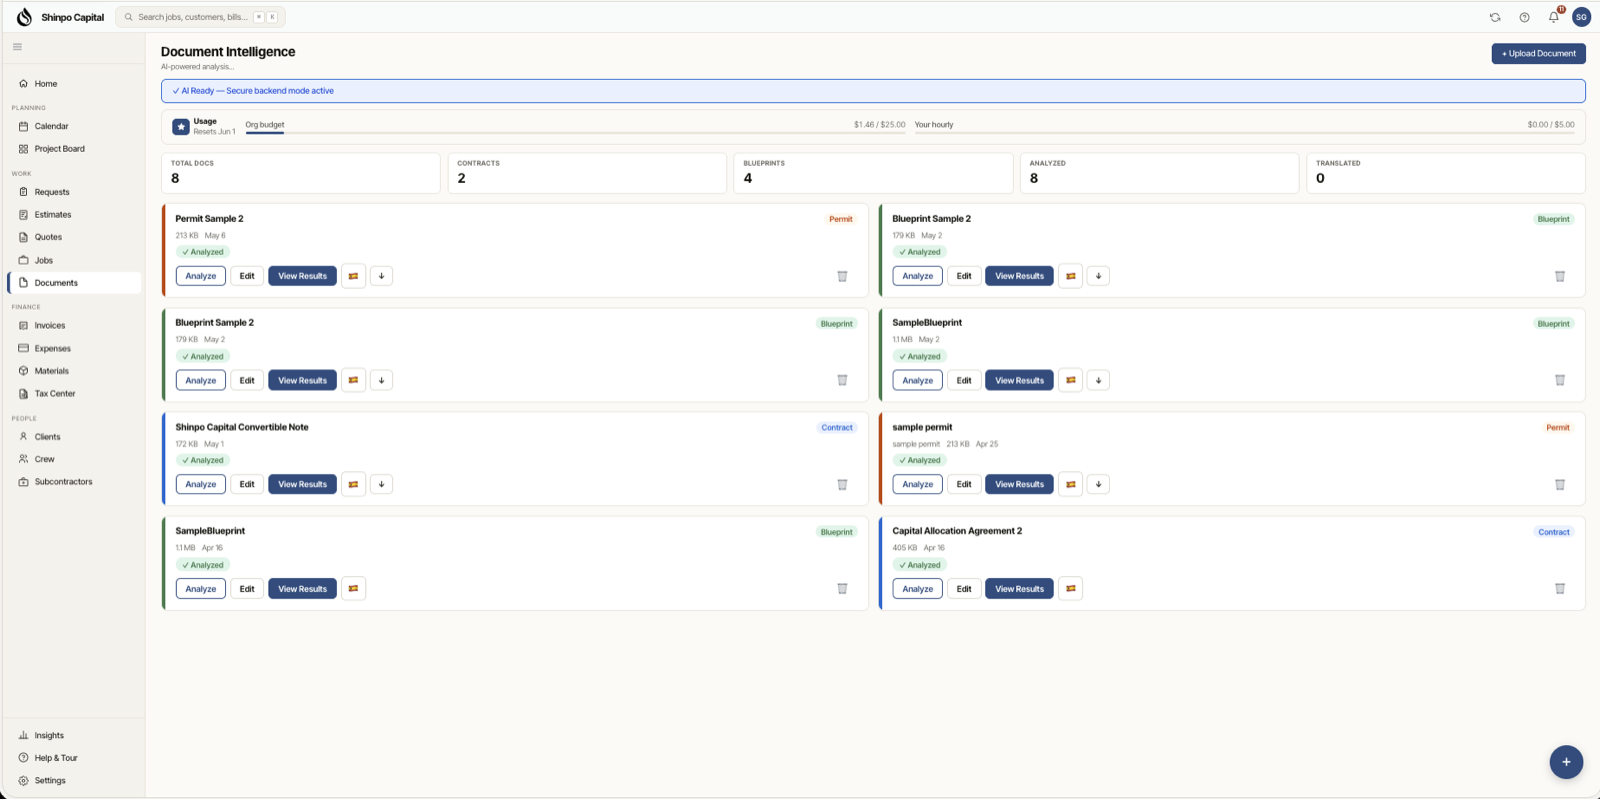This screenshot has width=1600, height=799.
Task: View Results for Capital Allocation Agreement 2
Action: [x=1019, y=589]
